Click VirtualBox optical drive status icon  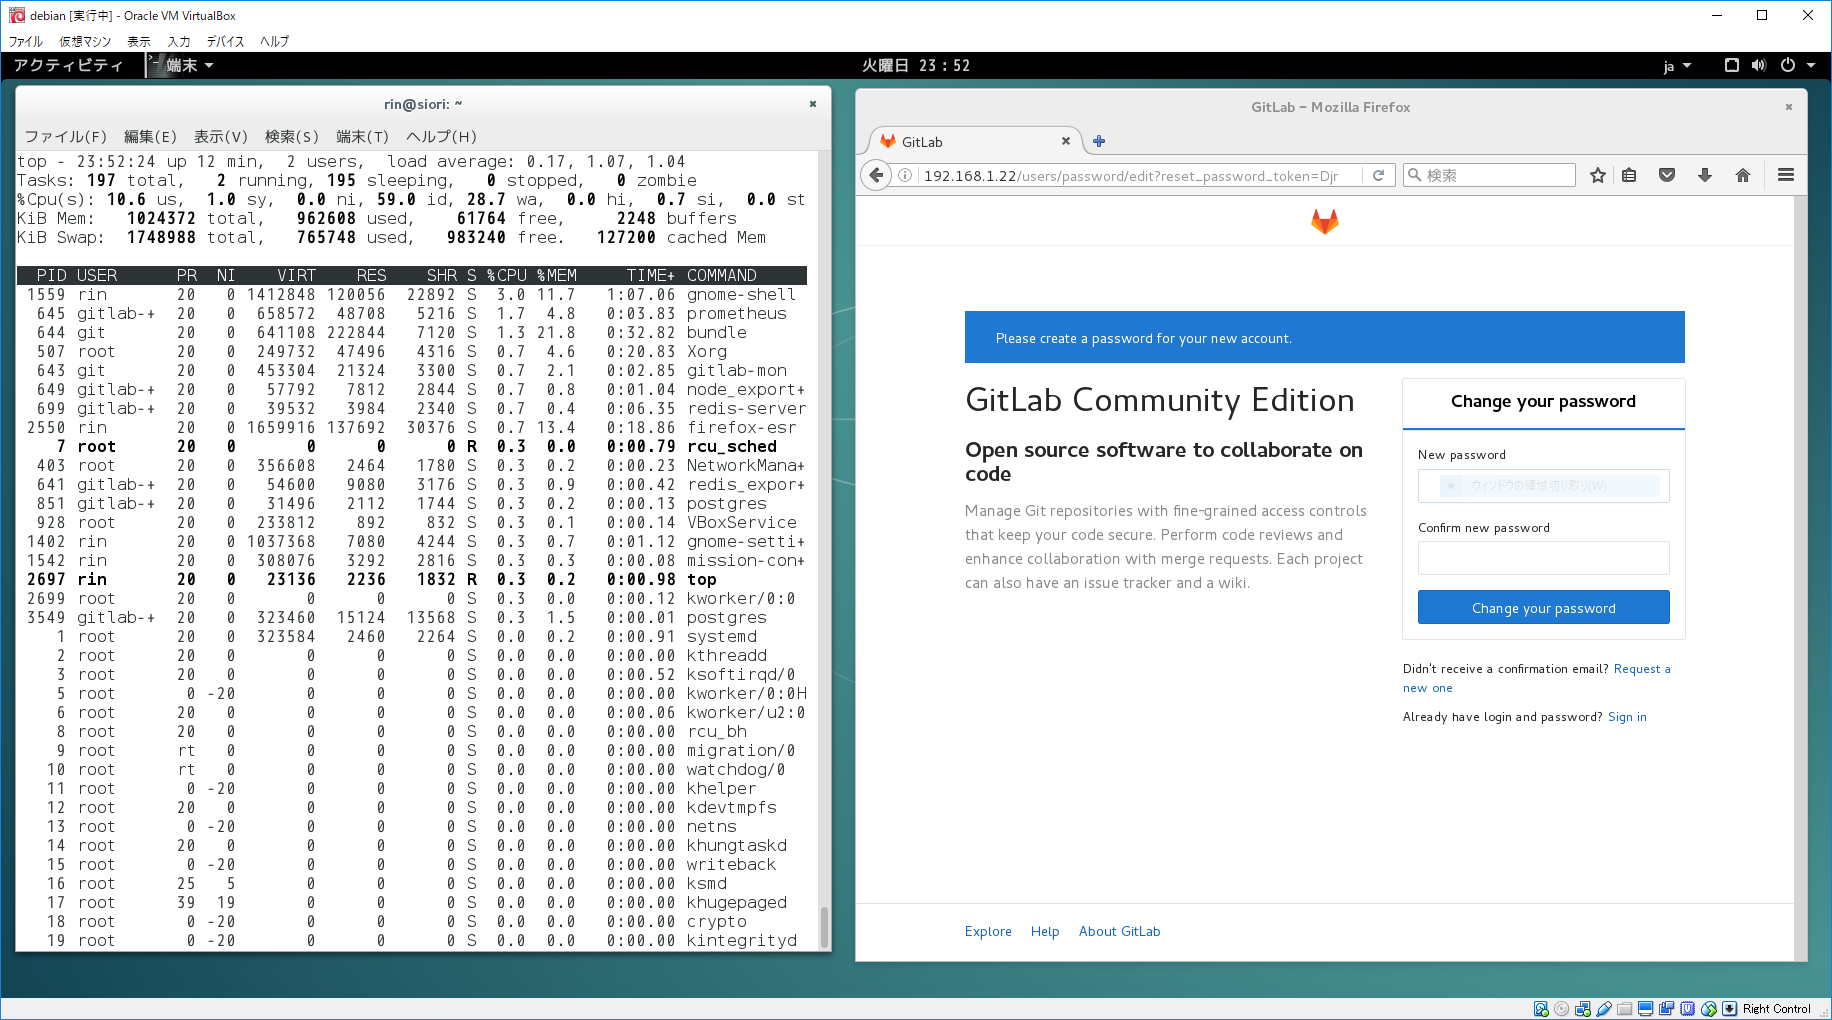1561,1009
